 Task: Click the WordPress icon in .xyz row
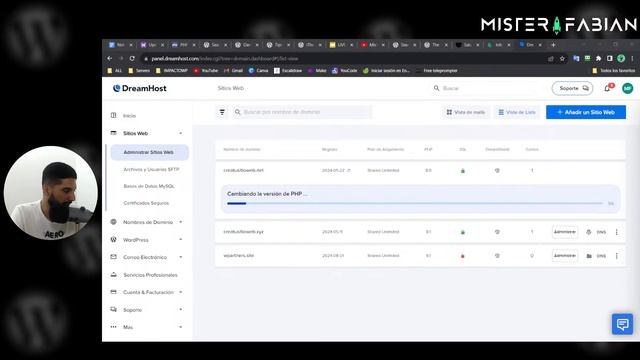[x=589, y=232]
